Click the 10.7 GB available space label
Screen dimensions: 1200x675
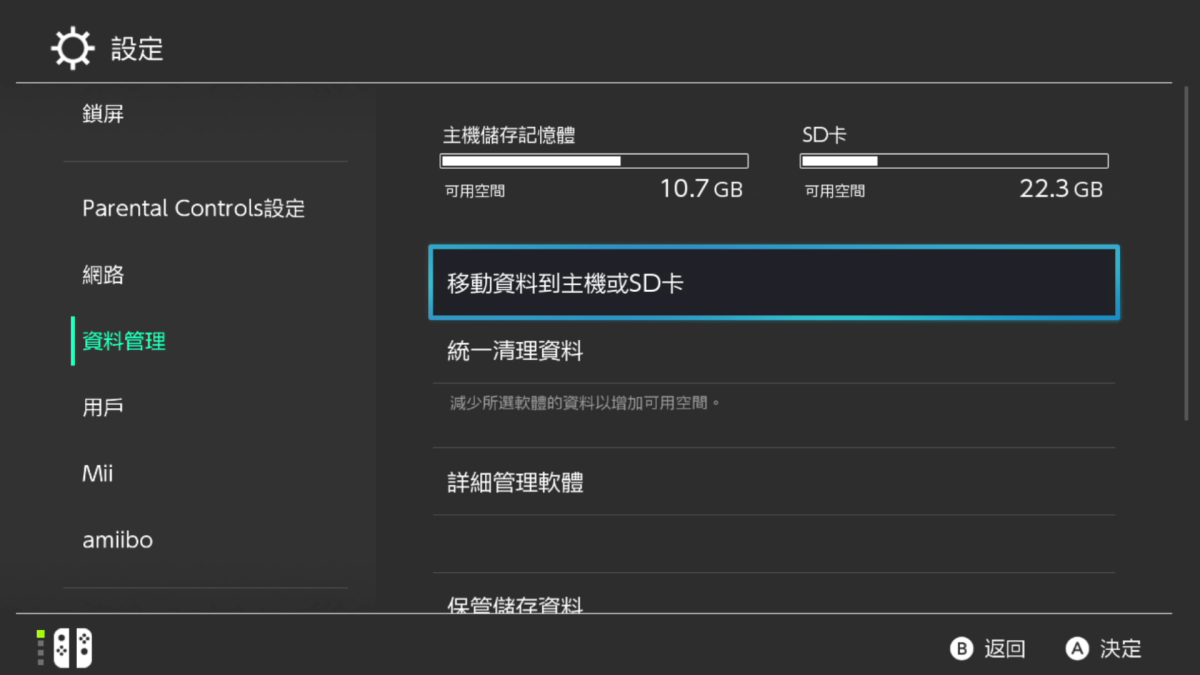tap(700, 190)
